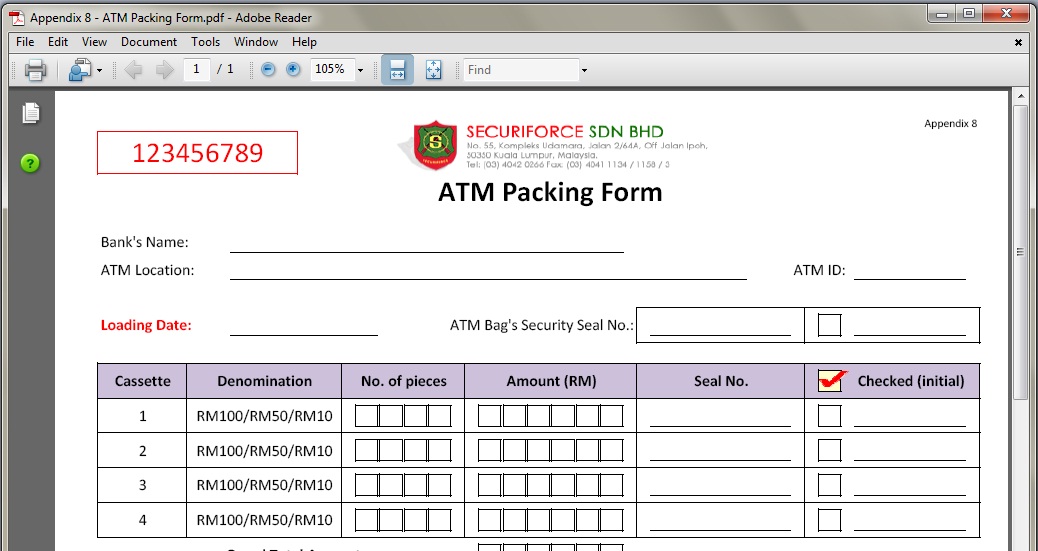The image size is (1038, 551).
Task: Click the Adobe PDF icon in title bar
Action: point(17,17)
